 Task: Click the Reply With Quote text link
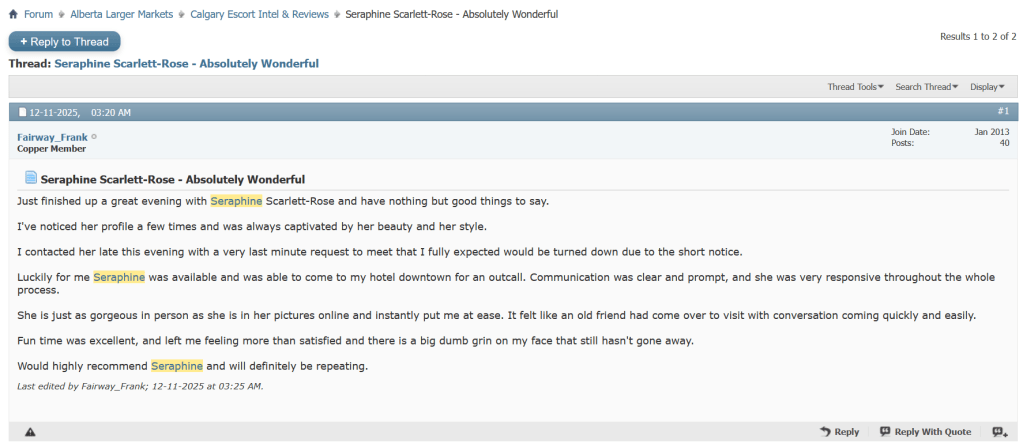[932, 432]
